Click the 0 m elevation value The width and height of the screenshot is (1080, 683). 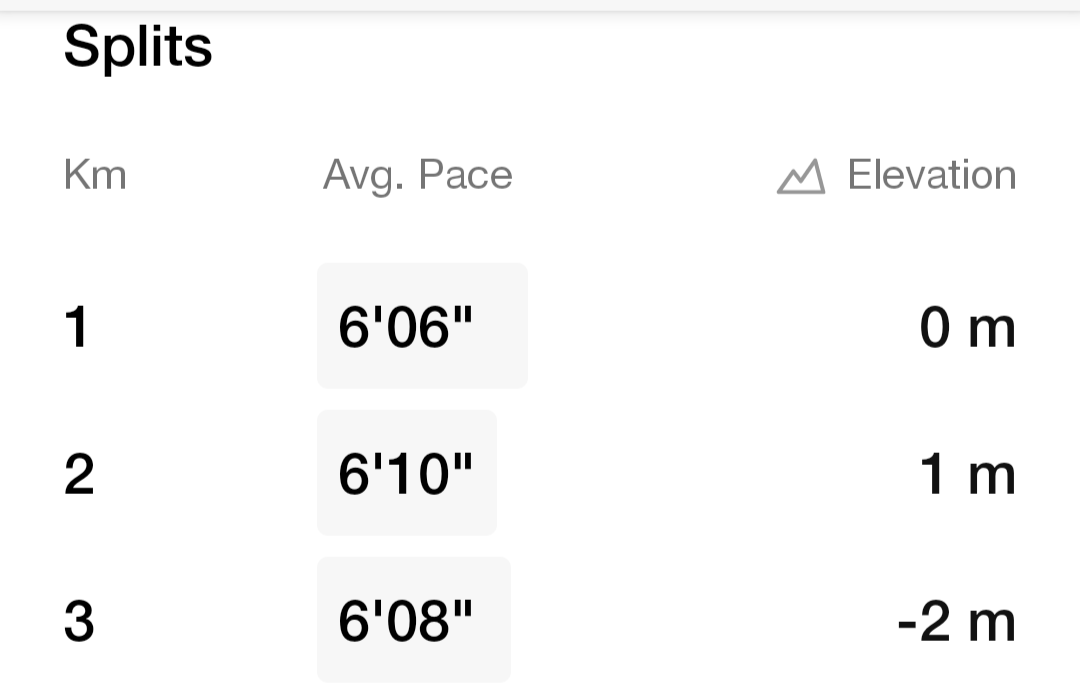(967, 325)
